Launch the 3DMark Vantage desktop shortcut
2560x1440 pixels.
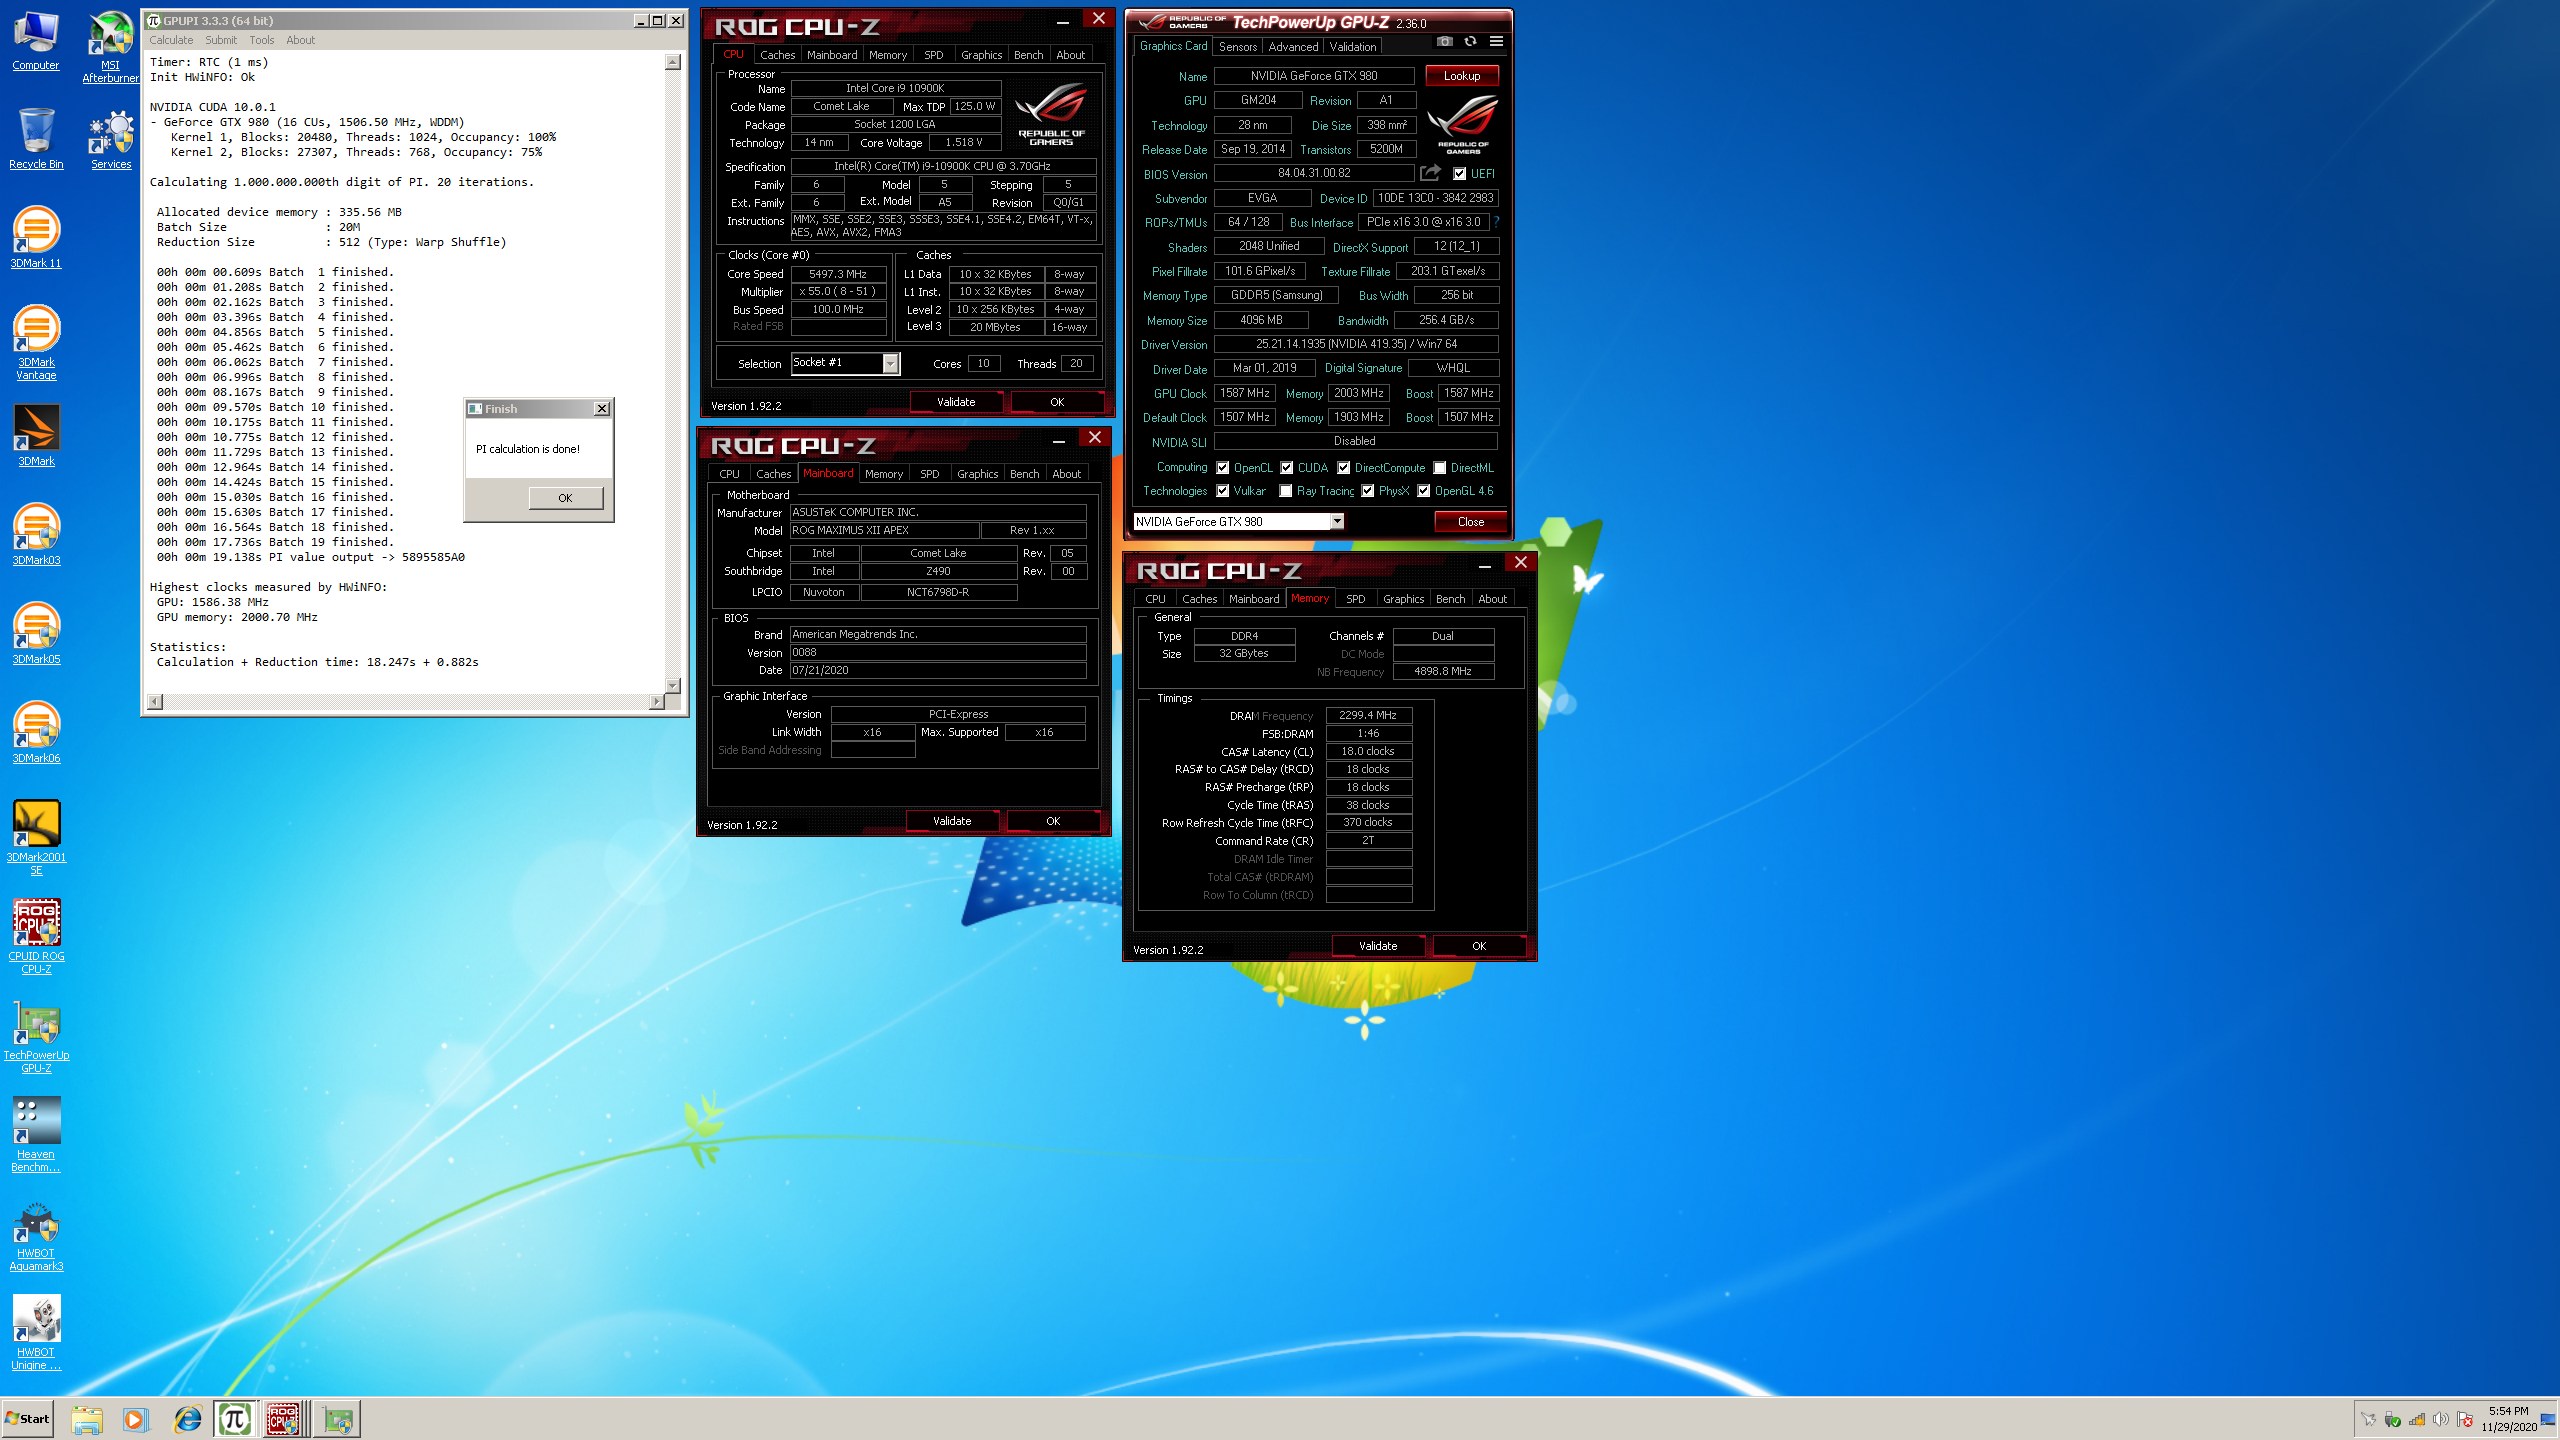[36, 343]
